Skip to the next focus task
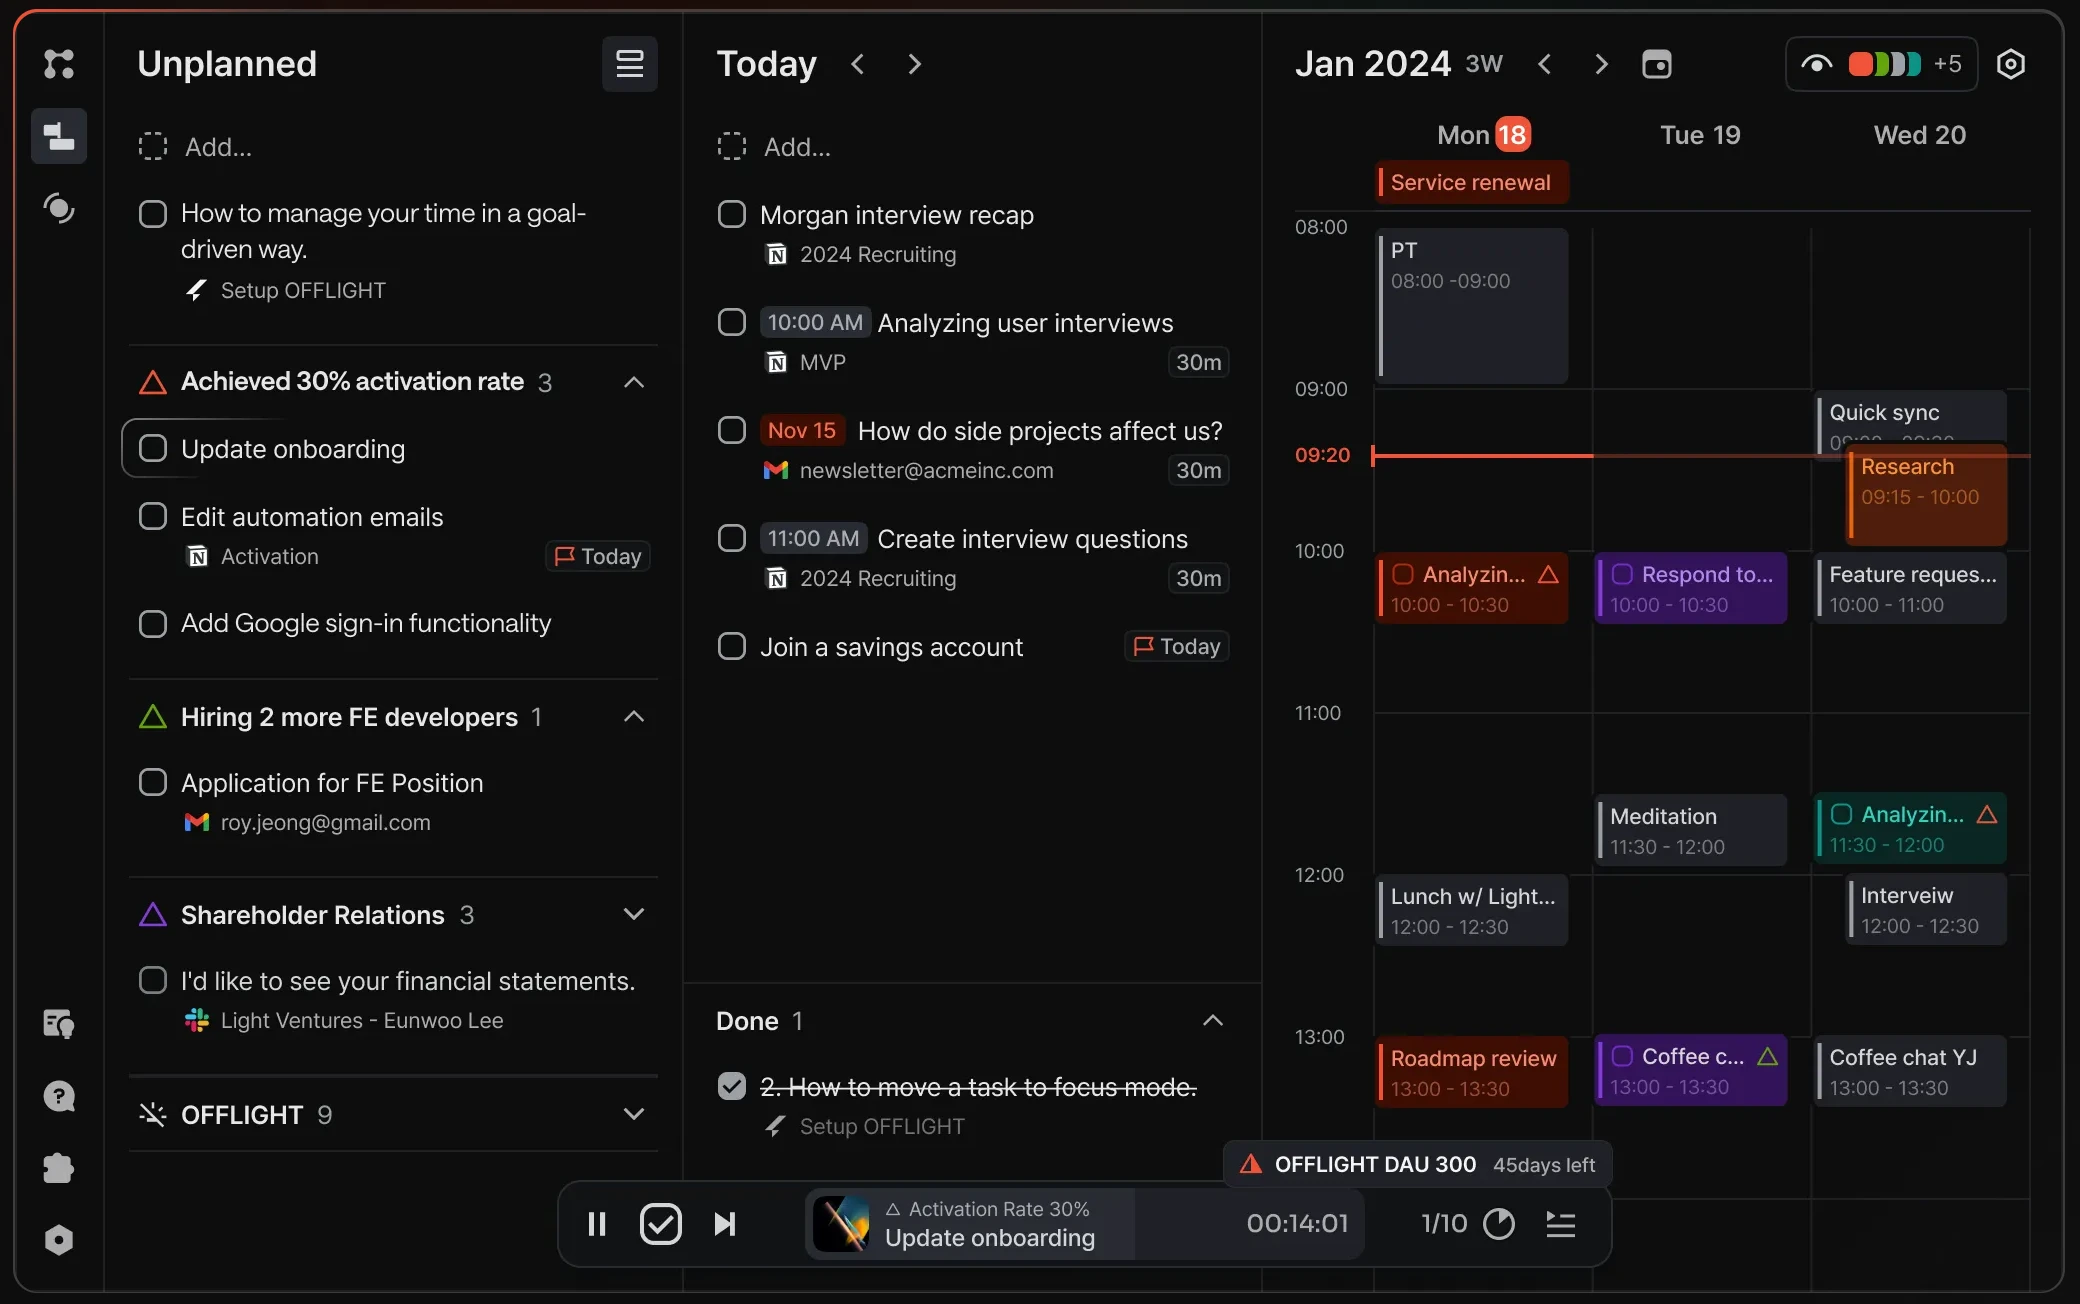The image size is (2080, 1304). 725,1224
